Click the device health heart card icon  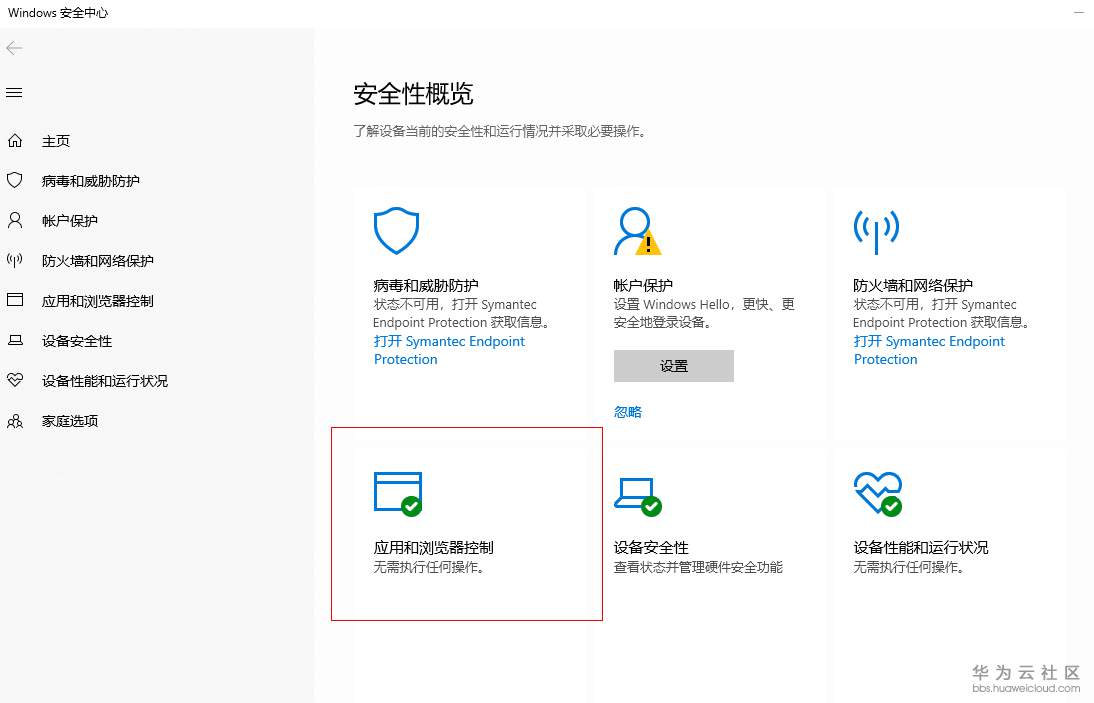pyautogui.click(x=878, y=494)
